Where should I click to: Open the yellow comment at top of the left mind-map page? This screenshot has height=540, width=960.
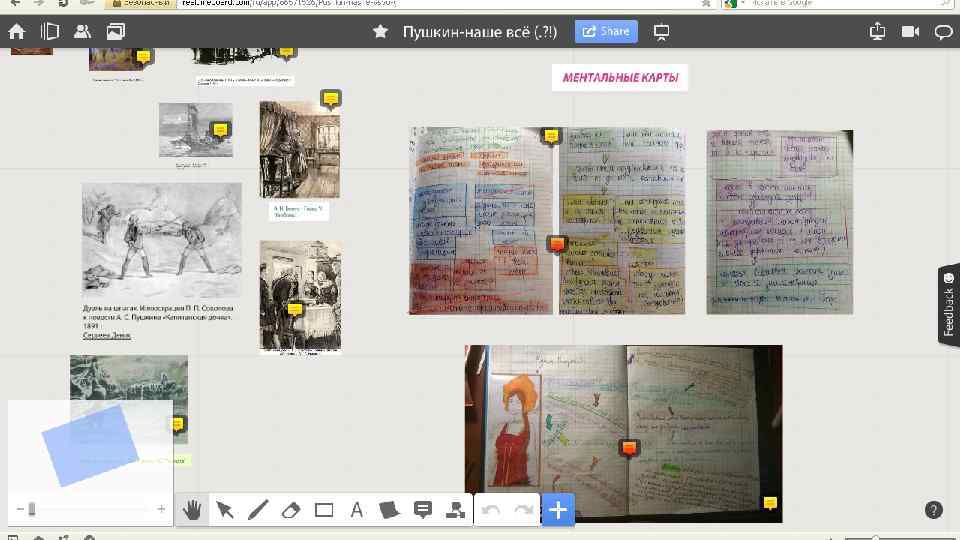(x=551, y=136)
